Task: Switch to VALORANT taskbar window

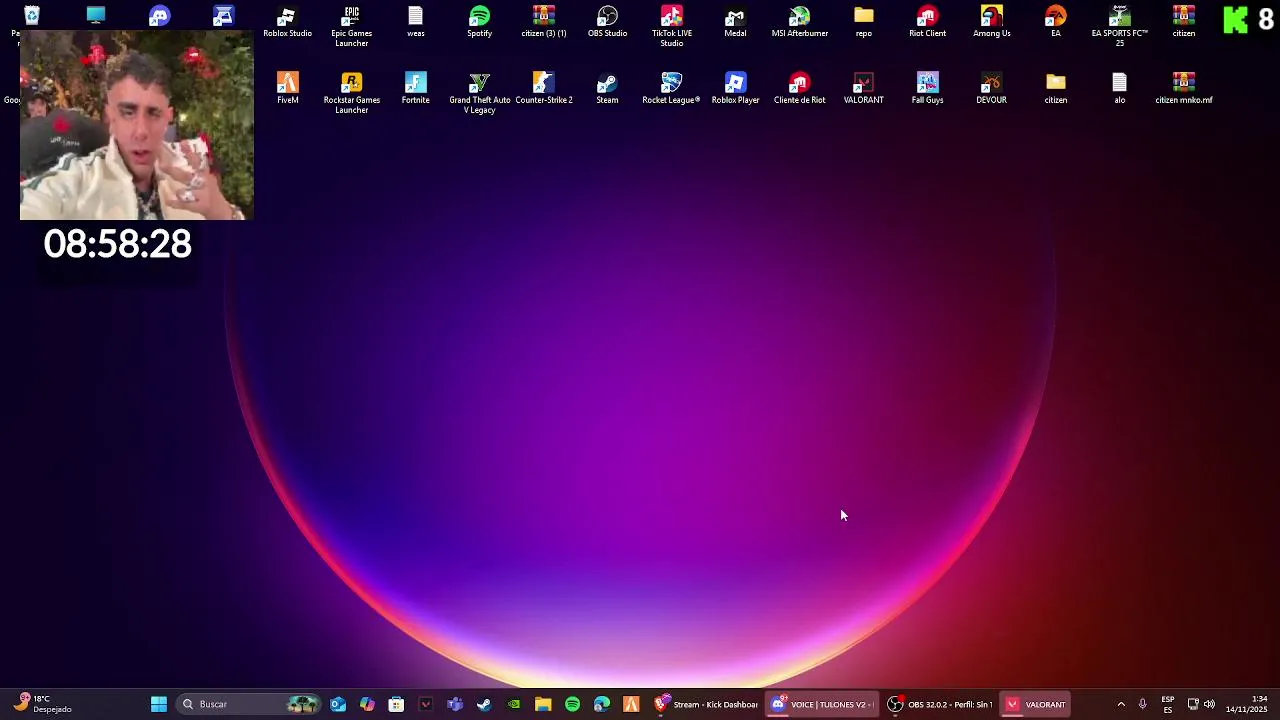Action: [x=1036, y=704]
